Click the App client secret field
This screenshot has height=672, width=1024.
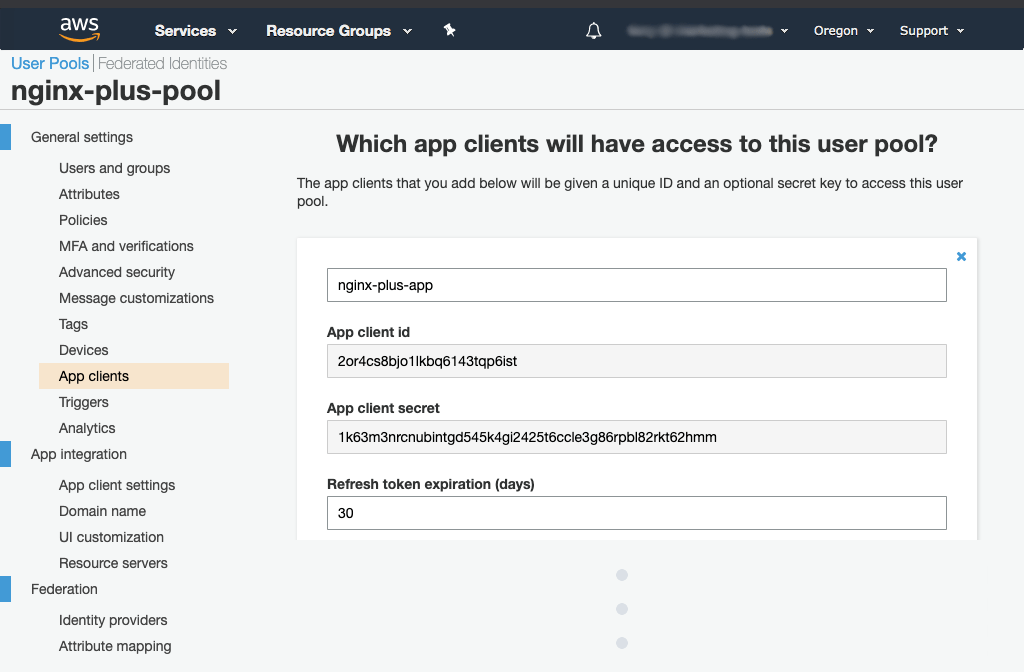636,437
